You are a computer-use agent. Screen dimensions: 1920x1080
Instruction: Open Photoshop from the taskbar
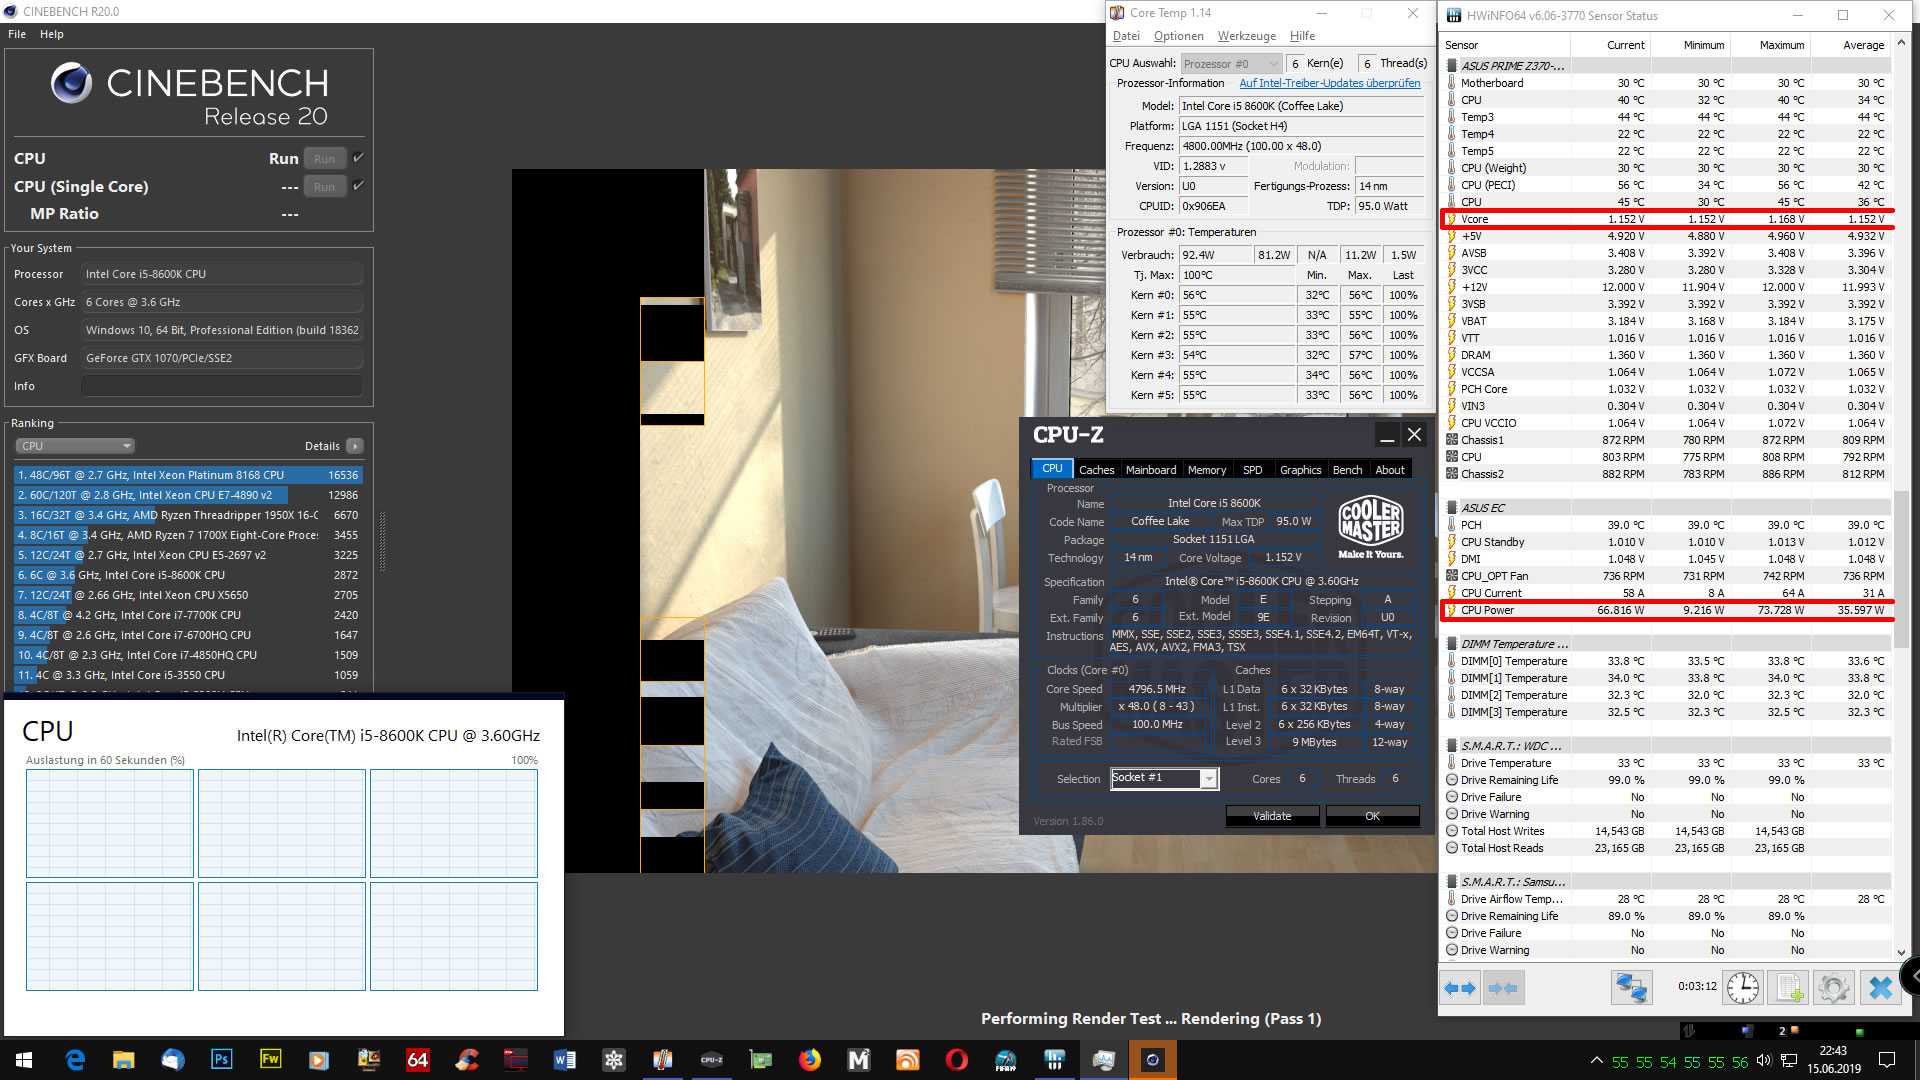coord(221,1060)
